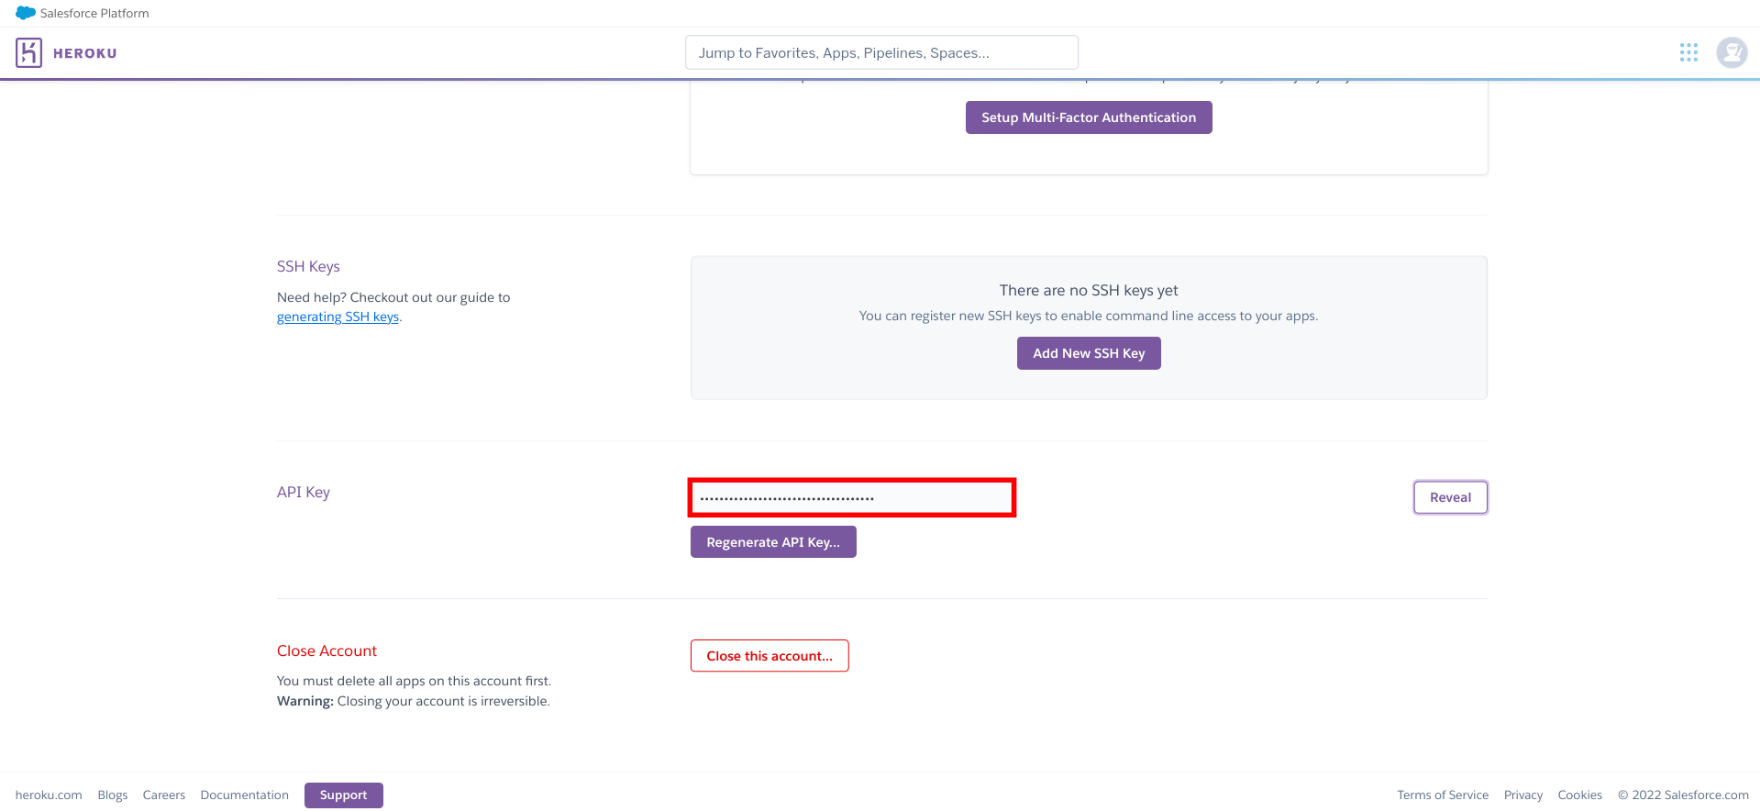Click '© 2022 Salesforce.com' footer text
Viewport: 1760px width, 811px height.
(x=1683, y=795)
